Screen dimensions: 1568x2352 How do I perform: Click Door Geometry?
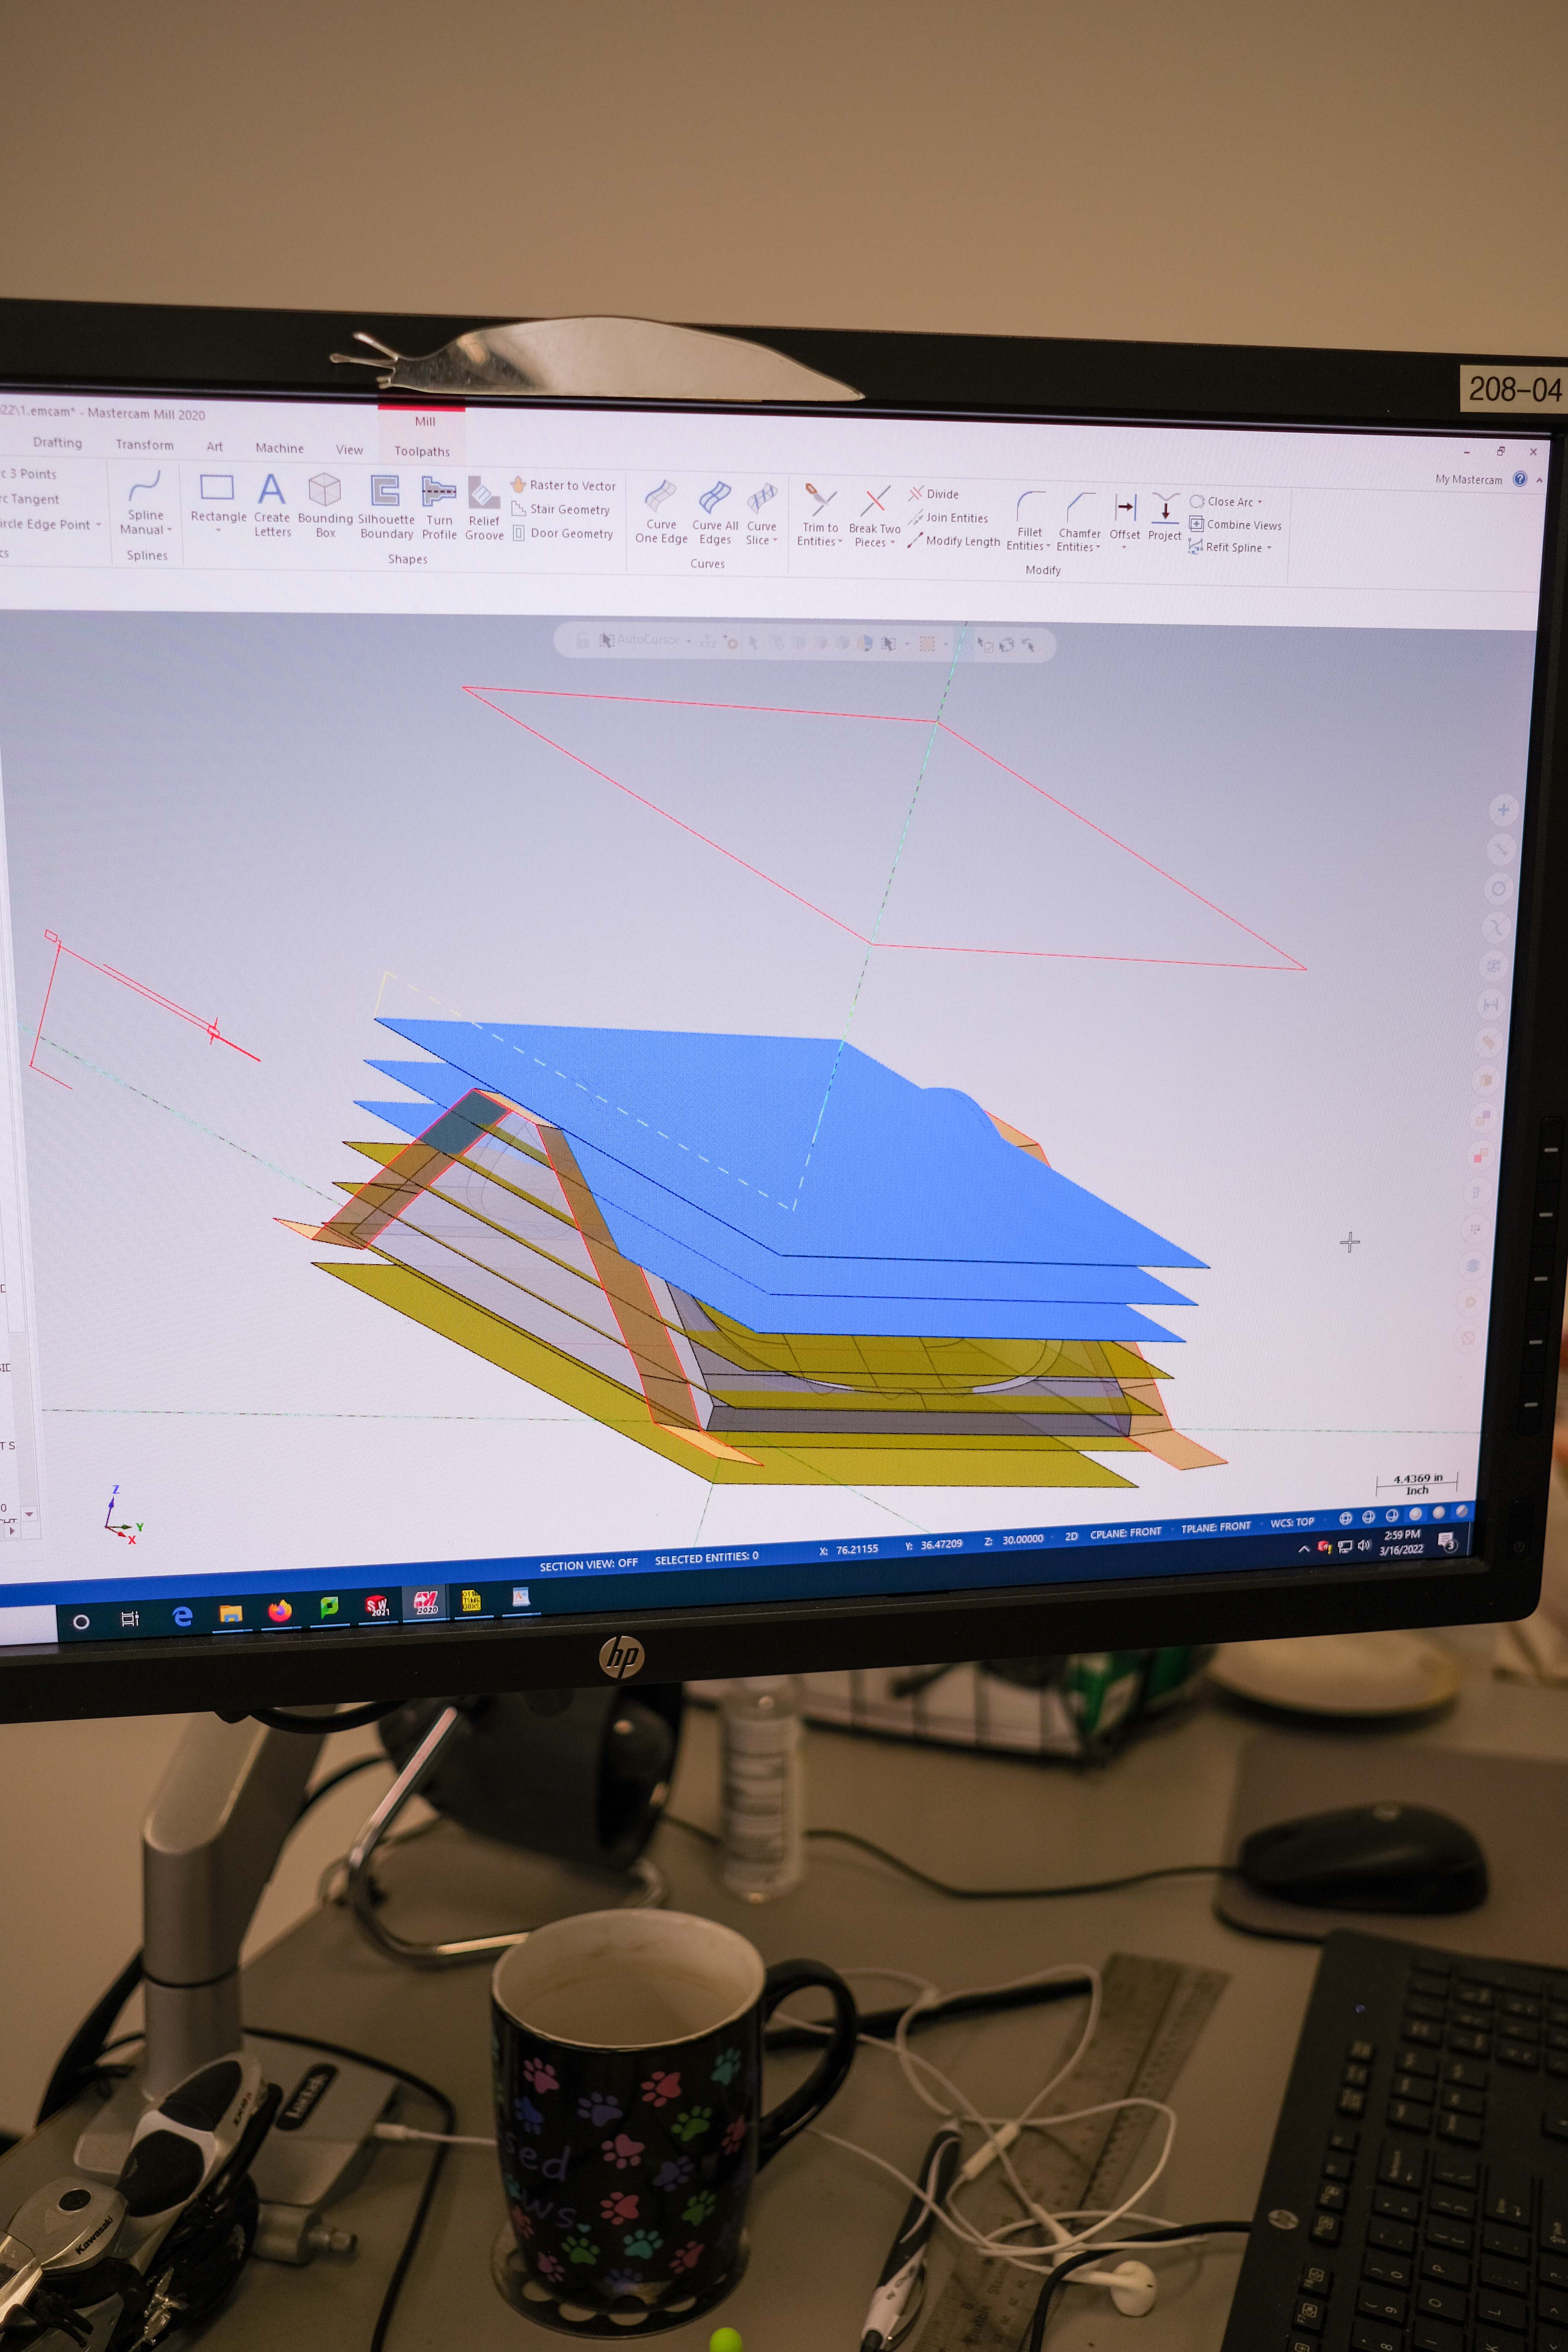(x=563, y=533)
